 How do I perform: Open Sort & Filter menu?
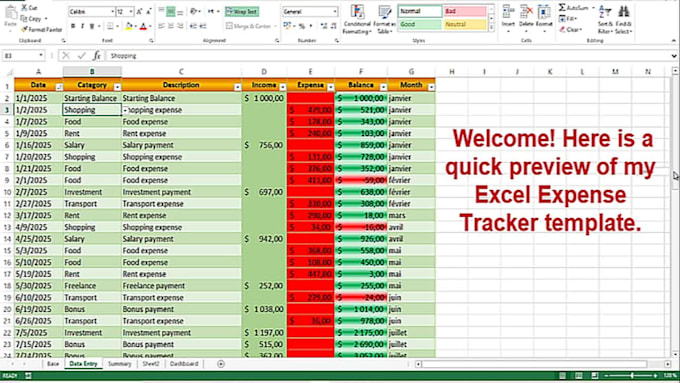(x=605, y=20)
